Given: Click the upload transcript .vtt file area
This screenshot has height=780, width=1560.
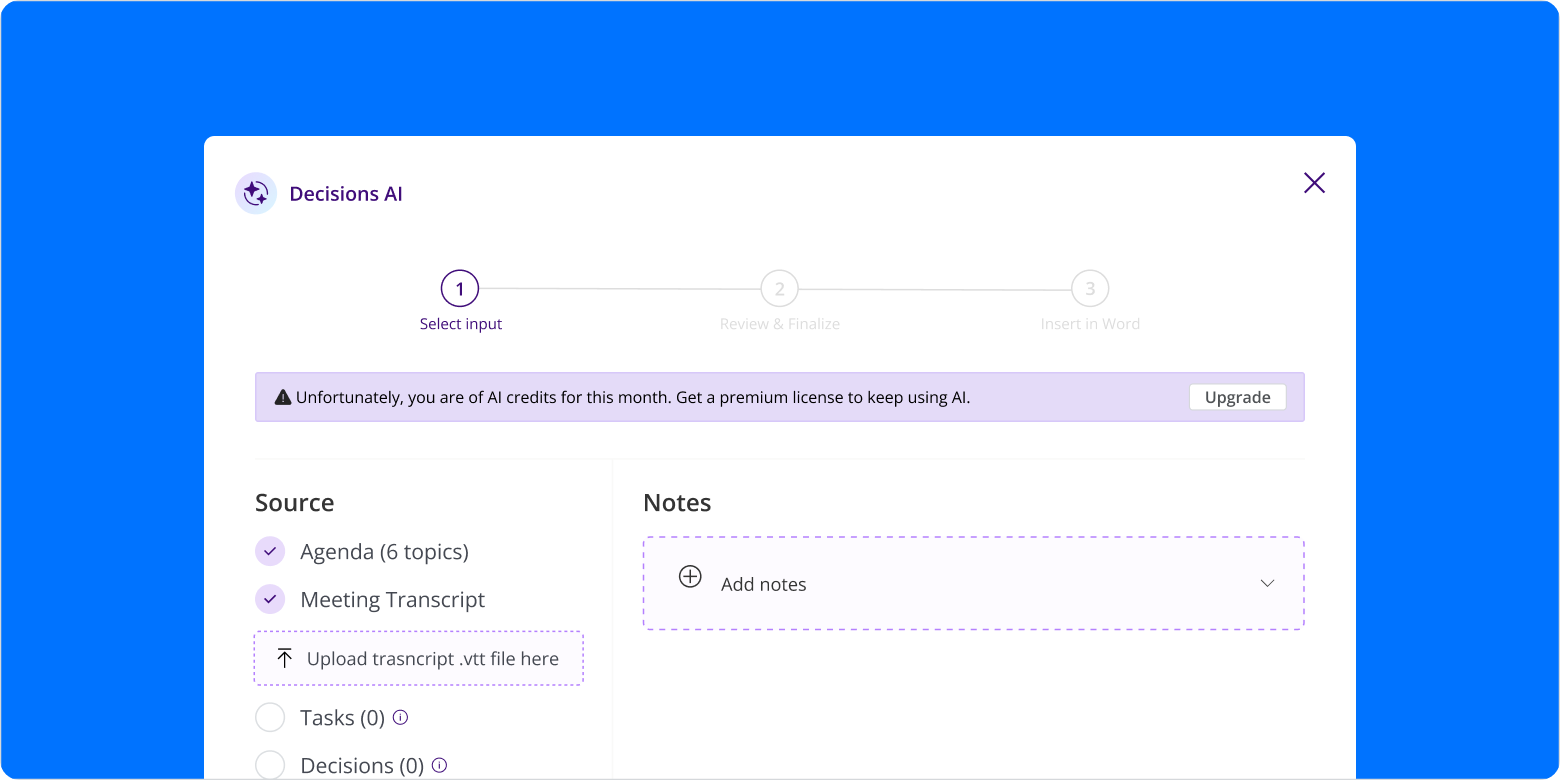Looking at the screenshot, I should coord(418,658).
